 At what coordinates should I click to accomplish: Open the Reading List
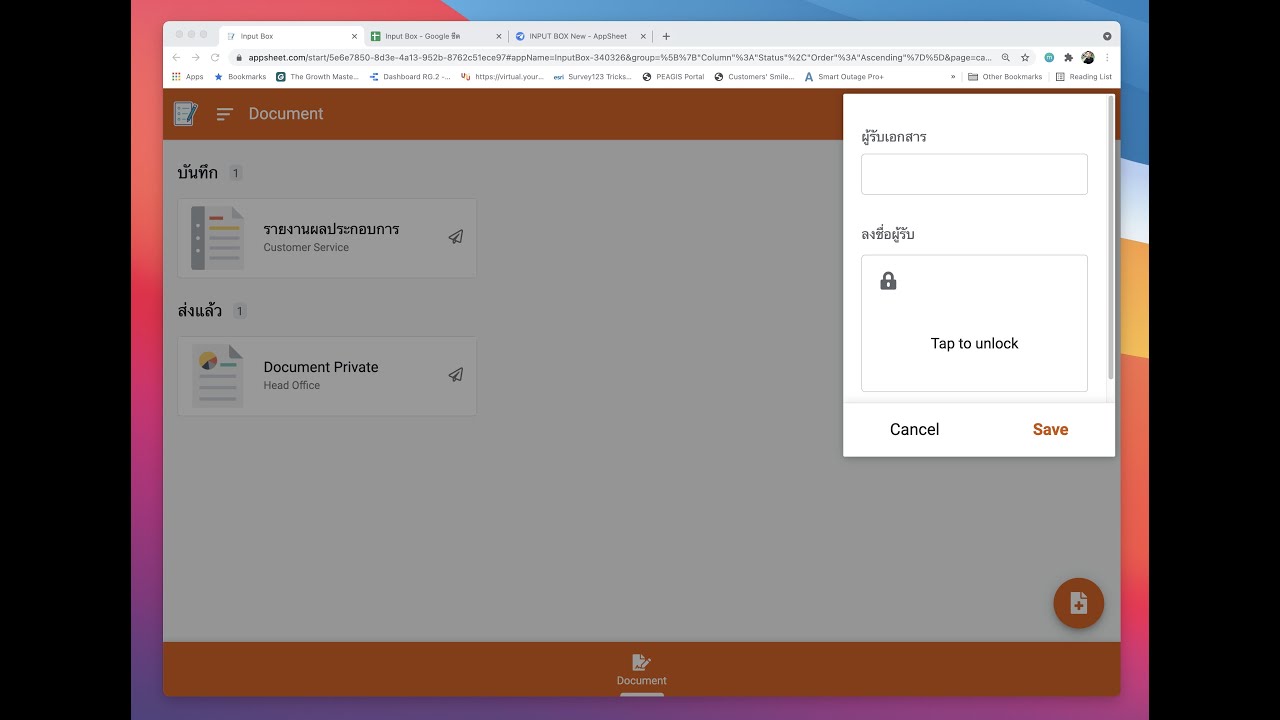1084,77
